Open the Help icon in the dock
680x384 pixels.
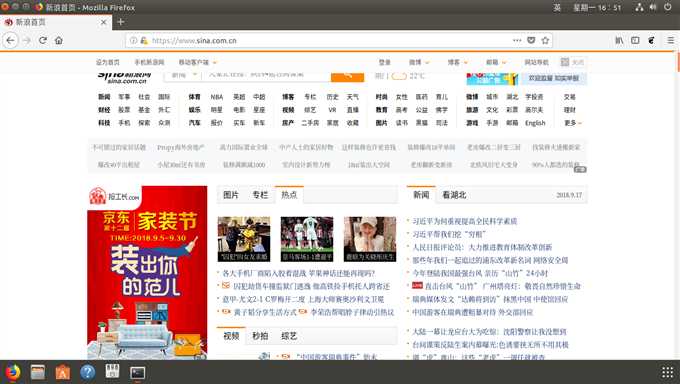[88, 372]
